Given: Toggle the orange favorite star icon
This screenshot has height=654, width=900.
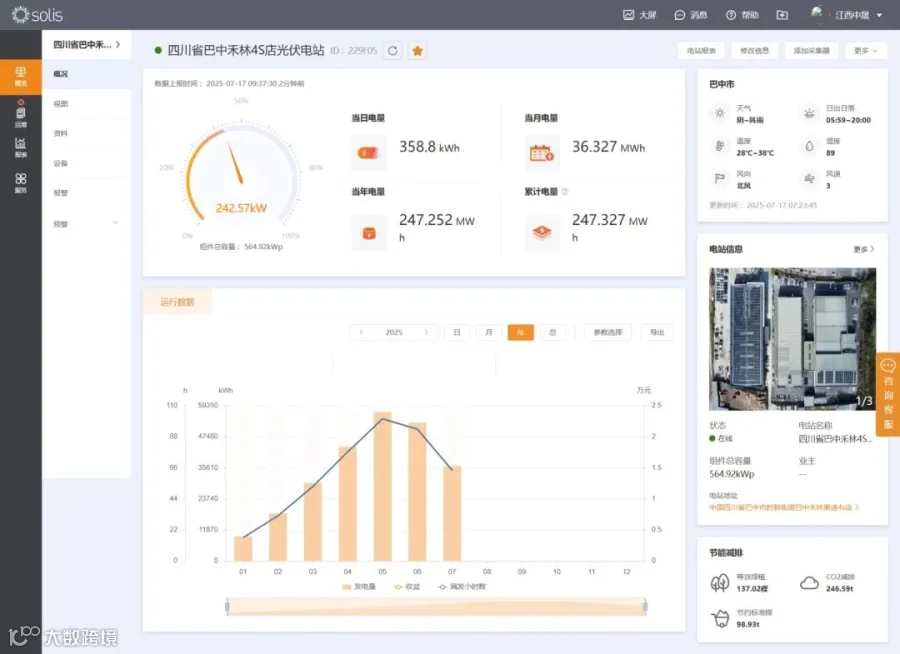Looking at the screenshot, I should coord(417,51).
